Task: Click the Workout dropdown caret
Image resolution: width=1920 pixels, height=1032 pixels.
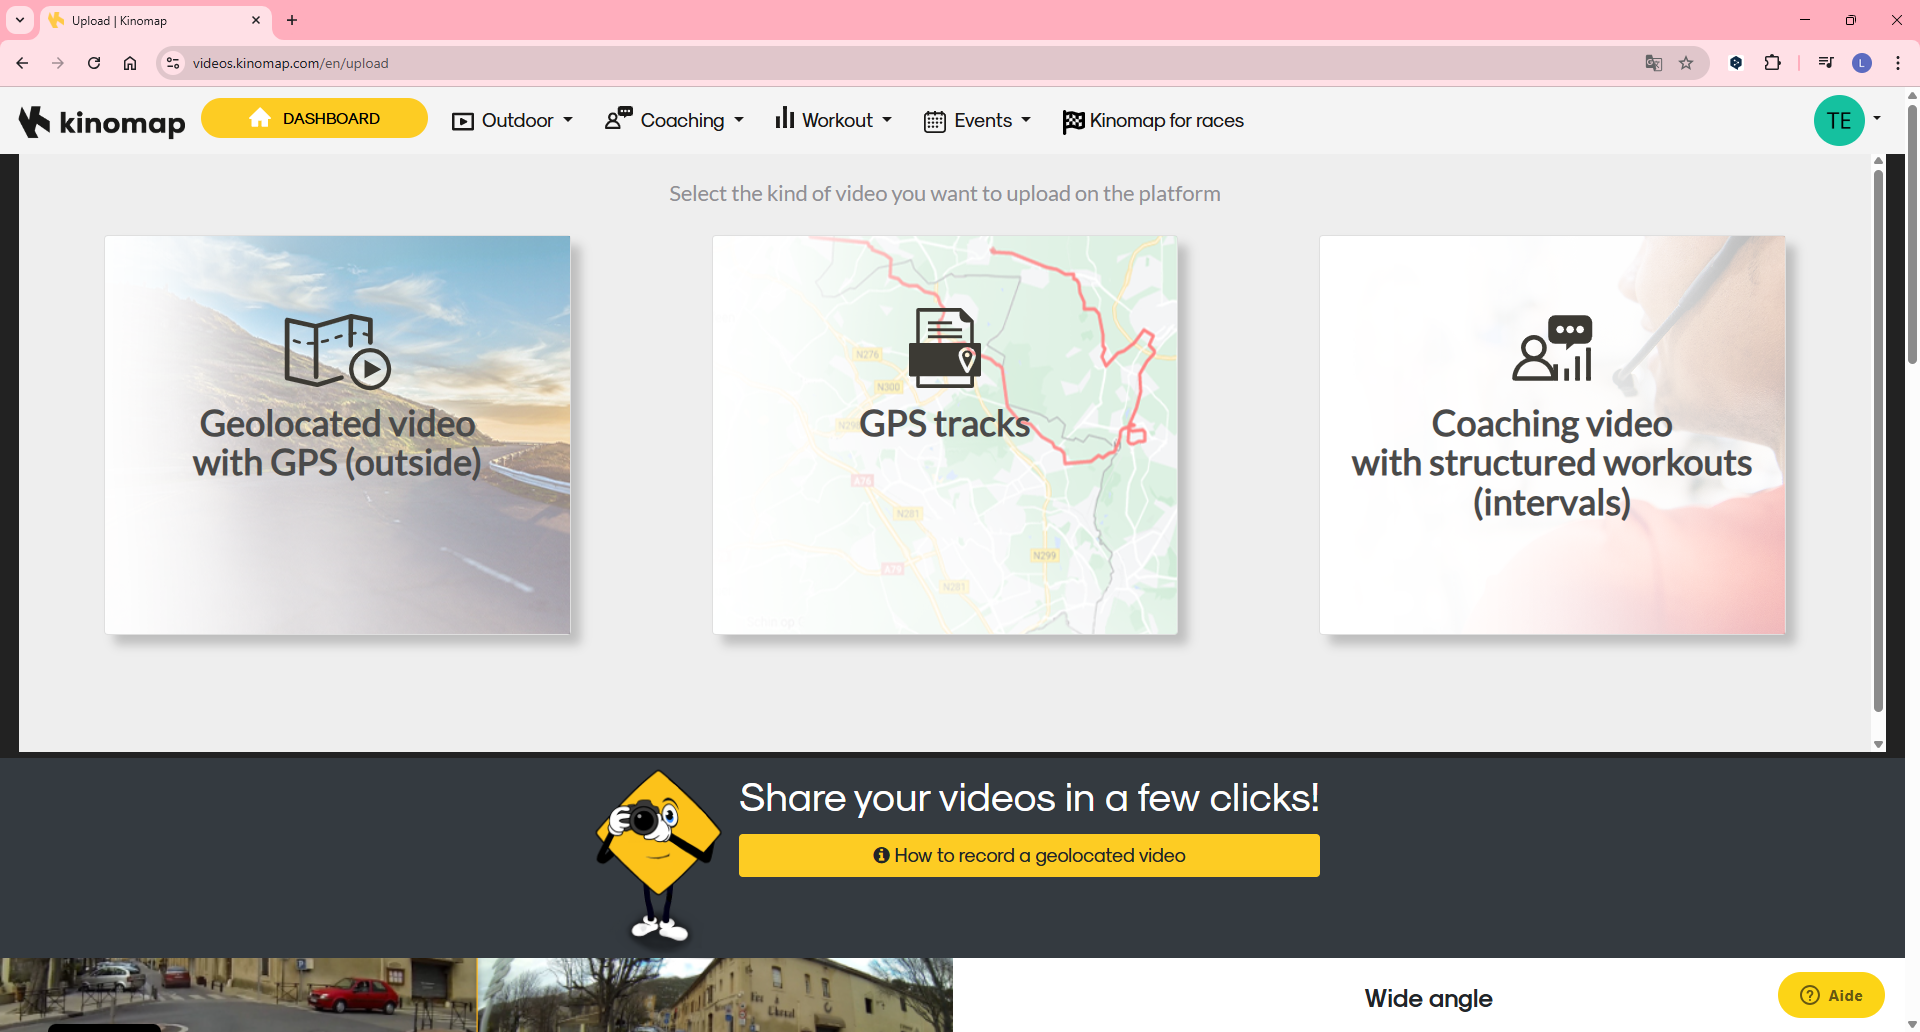Action: click(x=886, y=120)
